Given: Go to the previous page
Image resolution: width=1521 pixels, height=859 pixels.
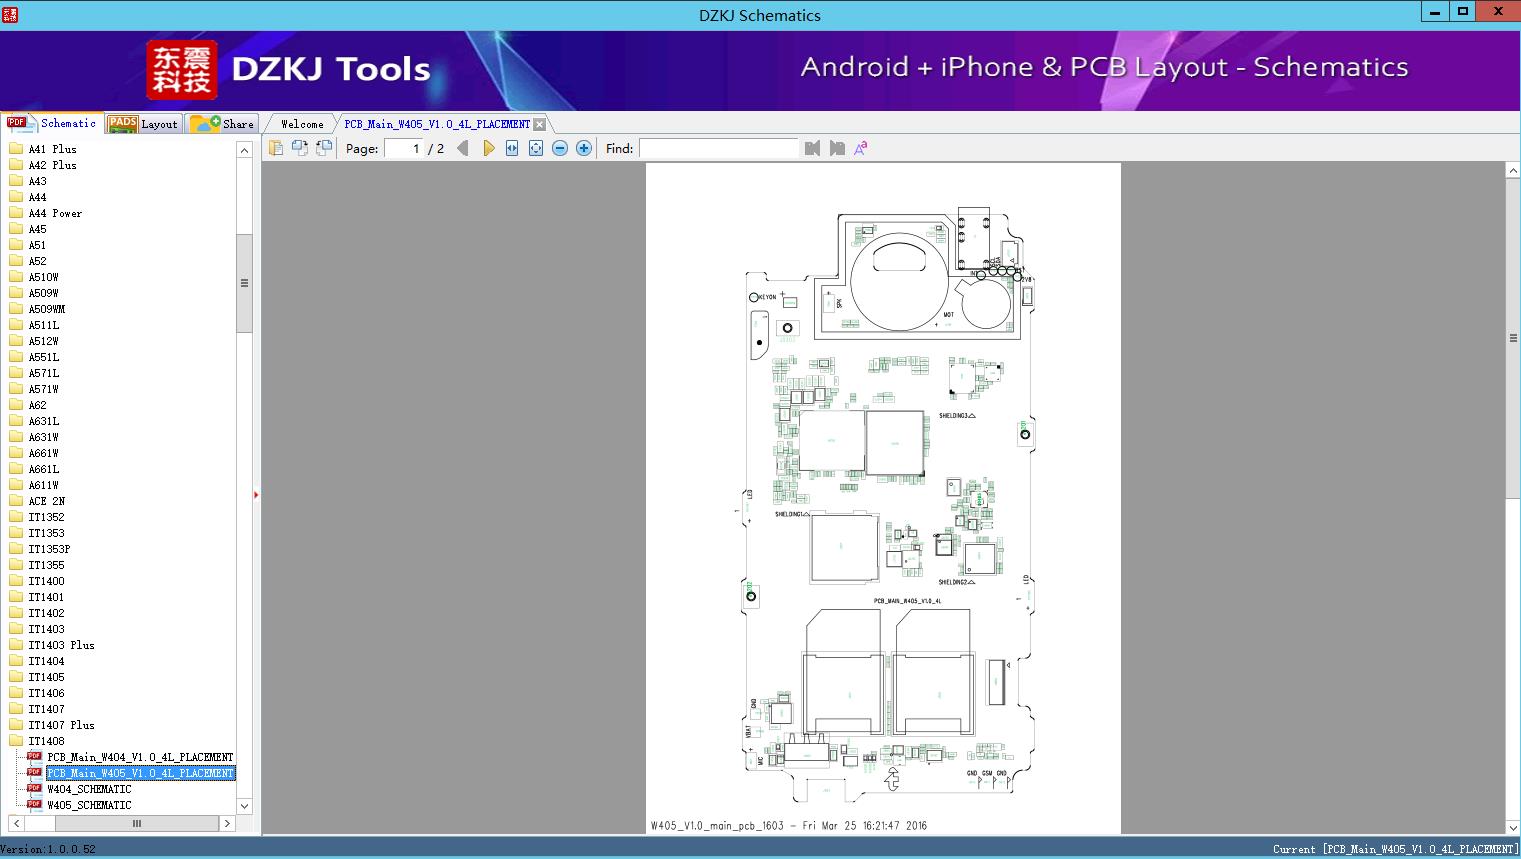Looking at the screenshot, I should tap(462, 148).
